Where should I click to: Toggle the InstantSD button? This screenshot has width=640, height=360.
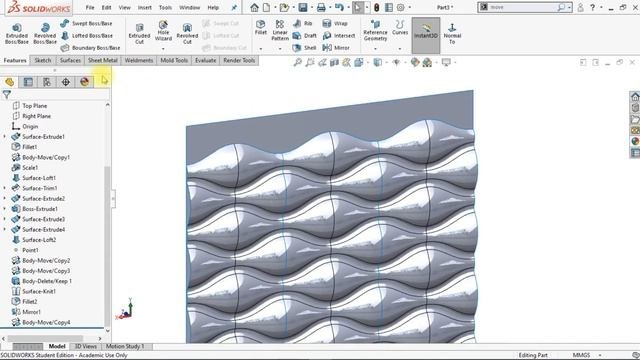426,36
